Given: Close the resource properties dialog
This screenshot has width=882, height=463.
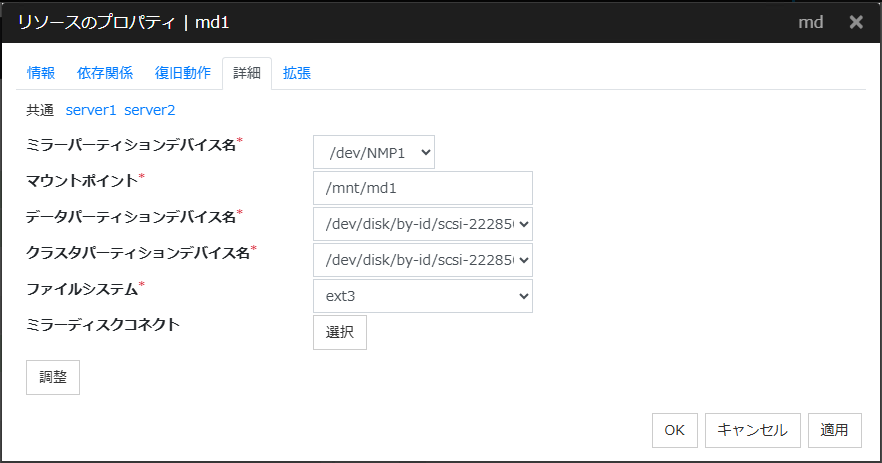Looking at the screenshot, I should coord(856,22).
